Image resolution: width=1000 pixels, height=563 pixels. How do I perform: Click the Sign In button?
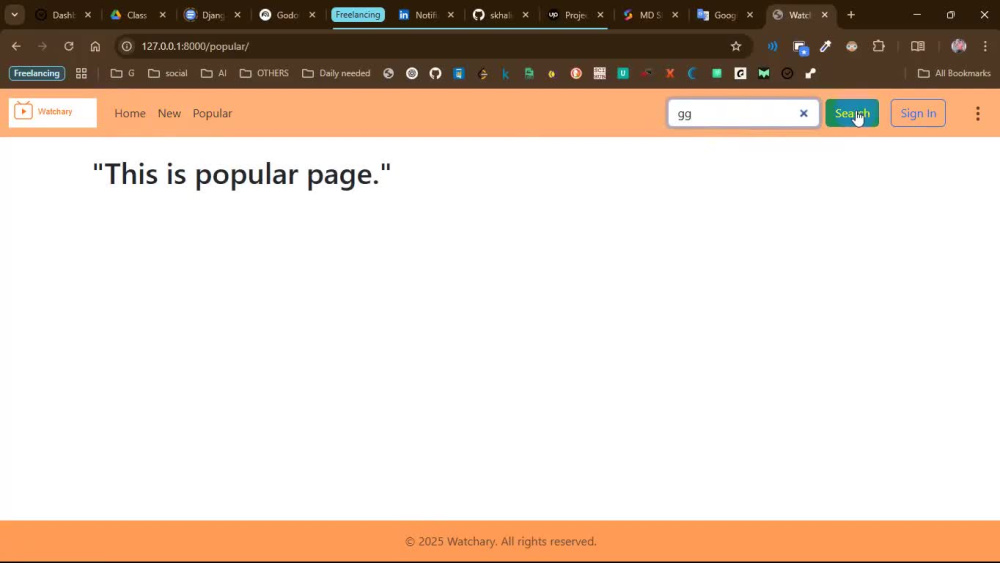918,113
